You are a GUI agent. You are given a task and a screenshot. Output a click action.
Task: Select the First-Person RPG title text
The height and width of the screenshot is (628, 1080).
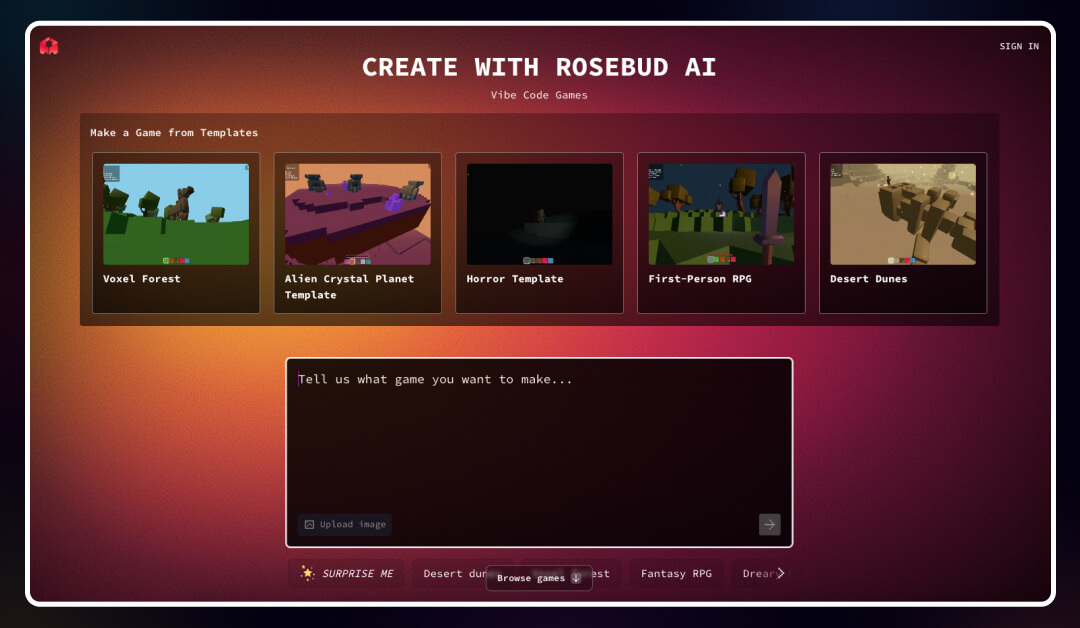point(700,279)
